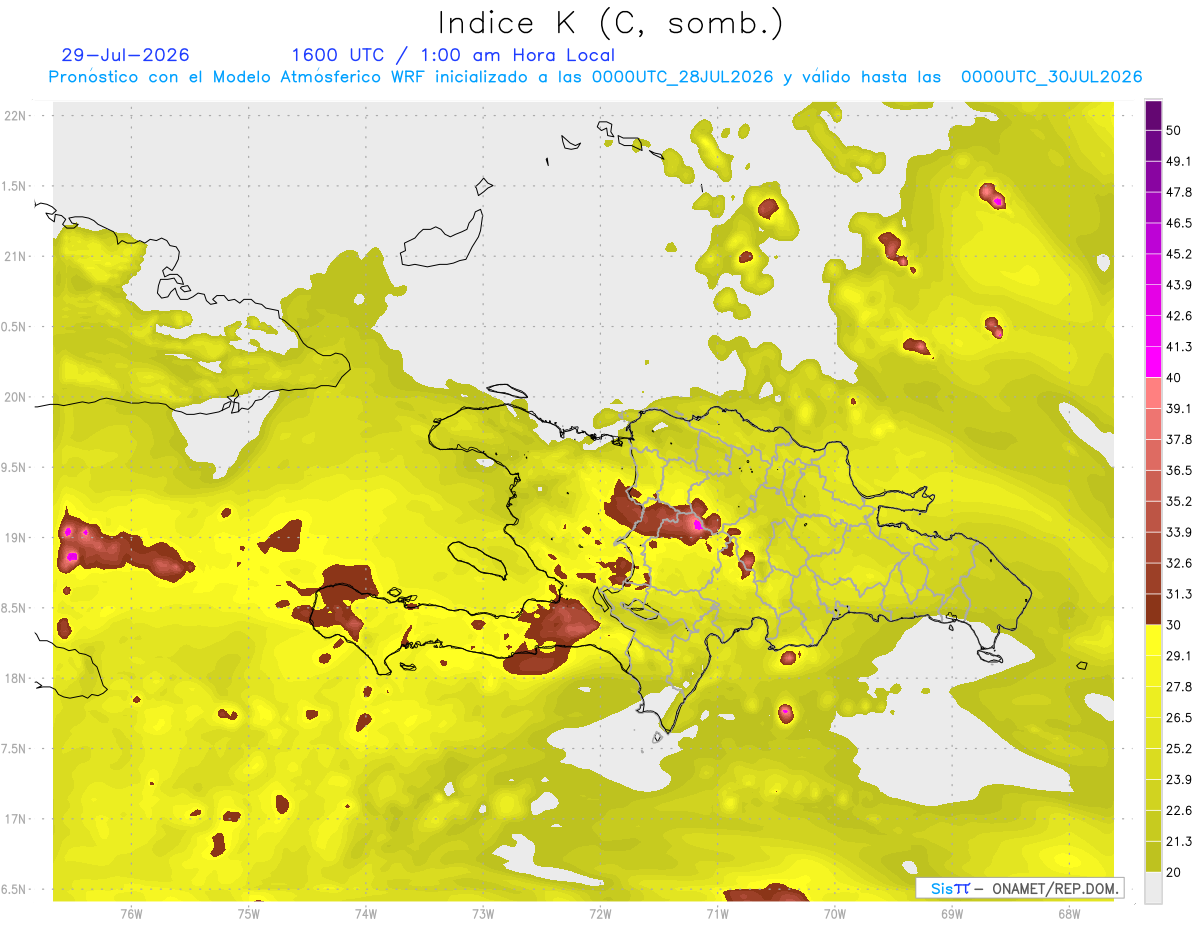Screen dimensions: 1200x927
Task: Click legend value '47.8'
Action: click(1179, 192)
